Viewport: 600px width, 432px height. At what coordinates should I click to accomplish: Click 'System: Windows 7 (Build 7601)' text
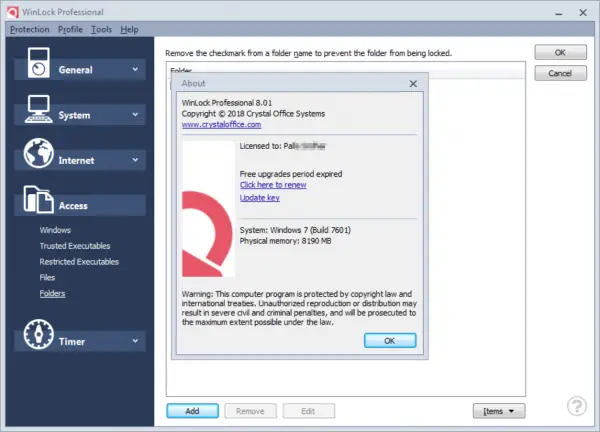(x=295, y=230)
